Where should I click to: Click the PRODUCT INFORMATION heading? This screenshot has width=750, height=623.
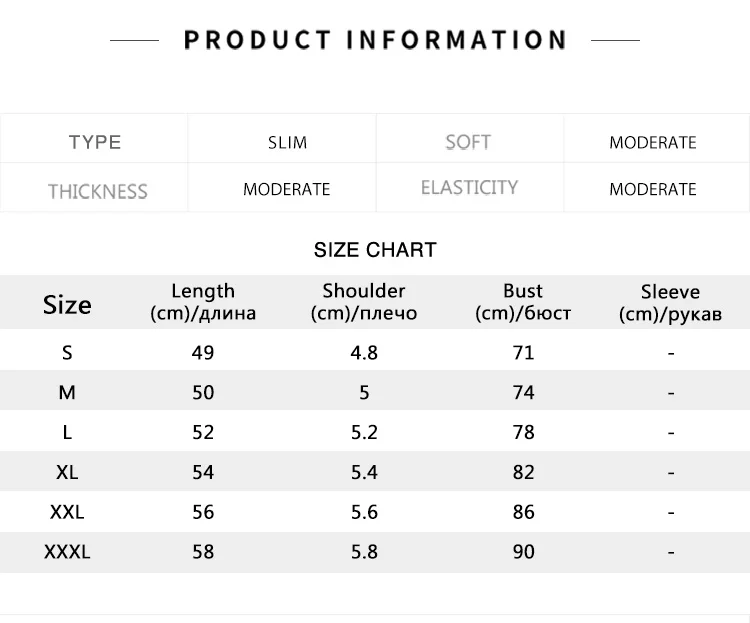pos(375,40)
